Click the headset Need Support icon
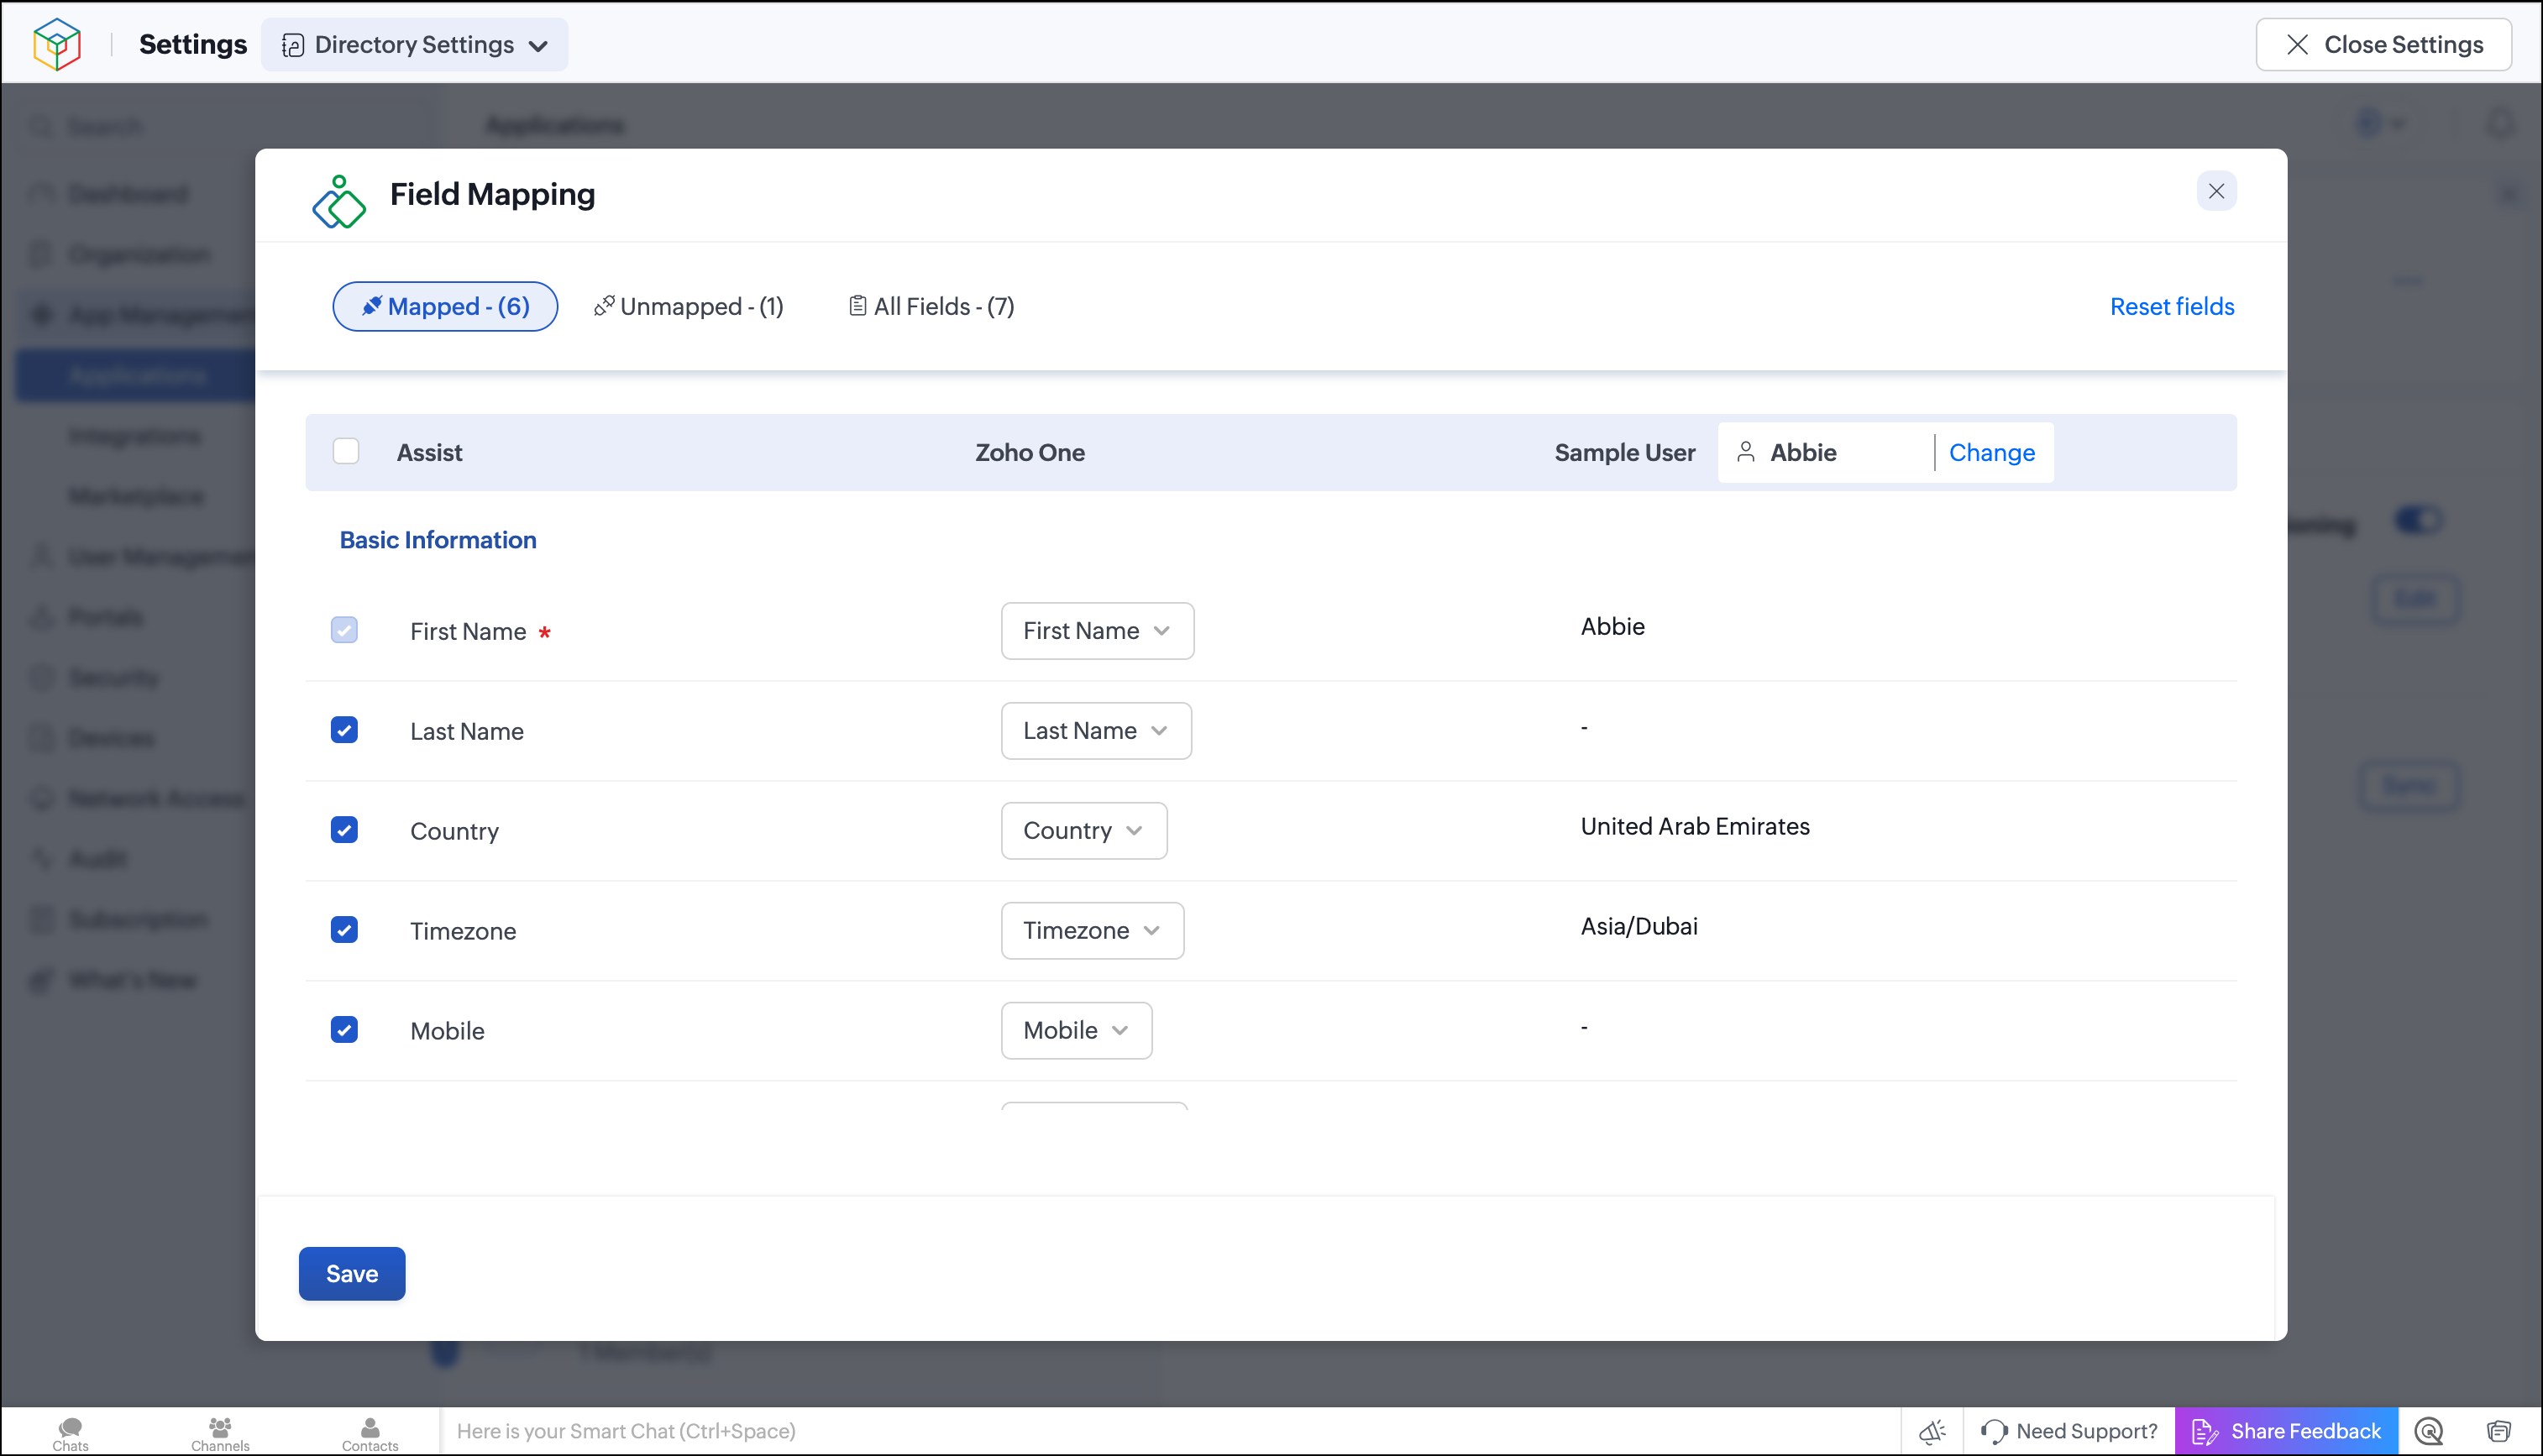Screen dimensions: 2543x1456 pyautogui.click(x=1994, y=1431)
